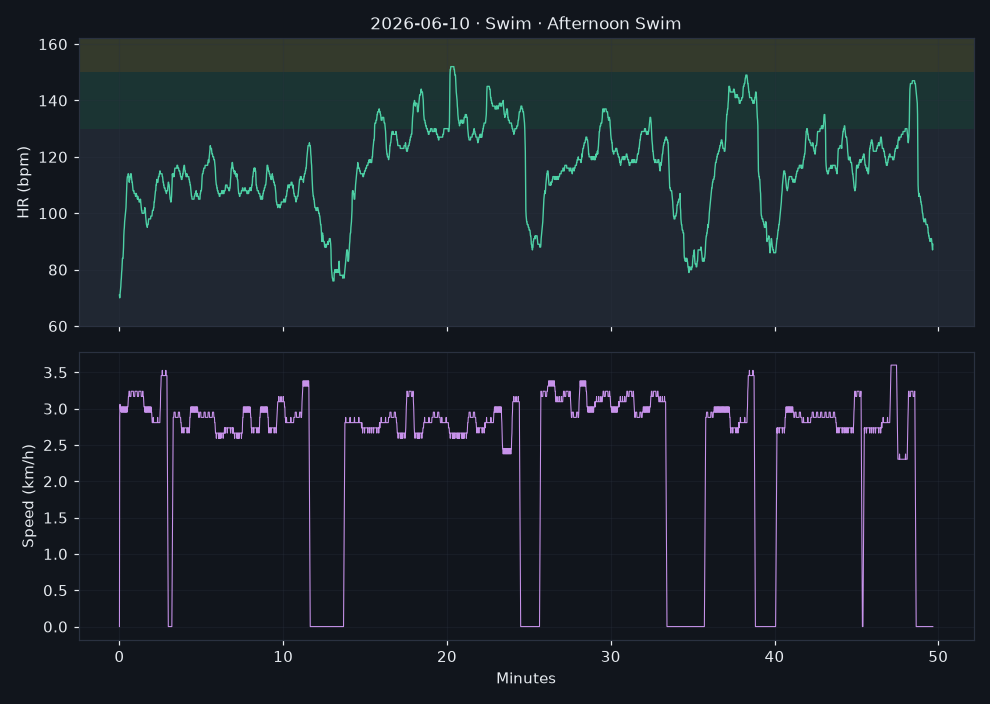
Task: Click the 2.5 tick on Speed axis
Action: tap(56, 446)
